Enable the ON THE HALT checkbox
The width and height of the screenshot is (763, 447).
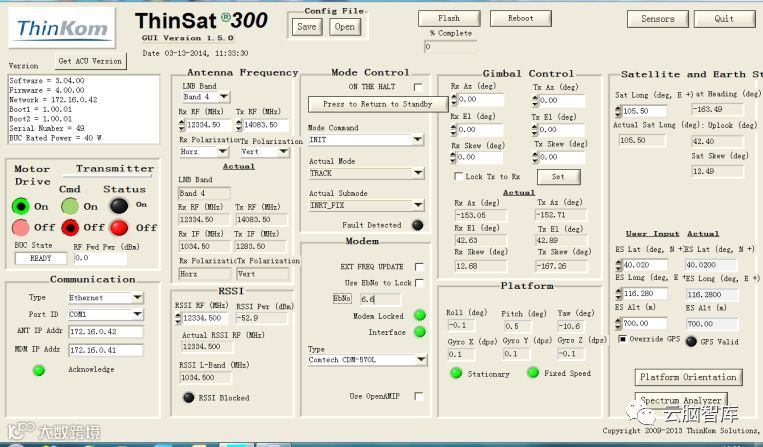point(418,87)
